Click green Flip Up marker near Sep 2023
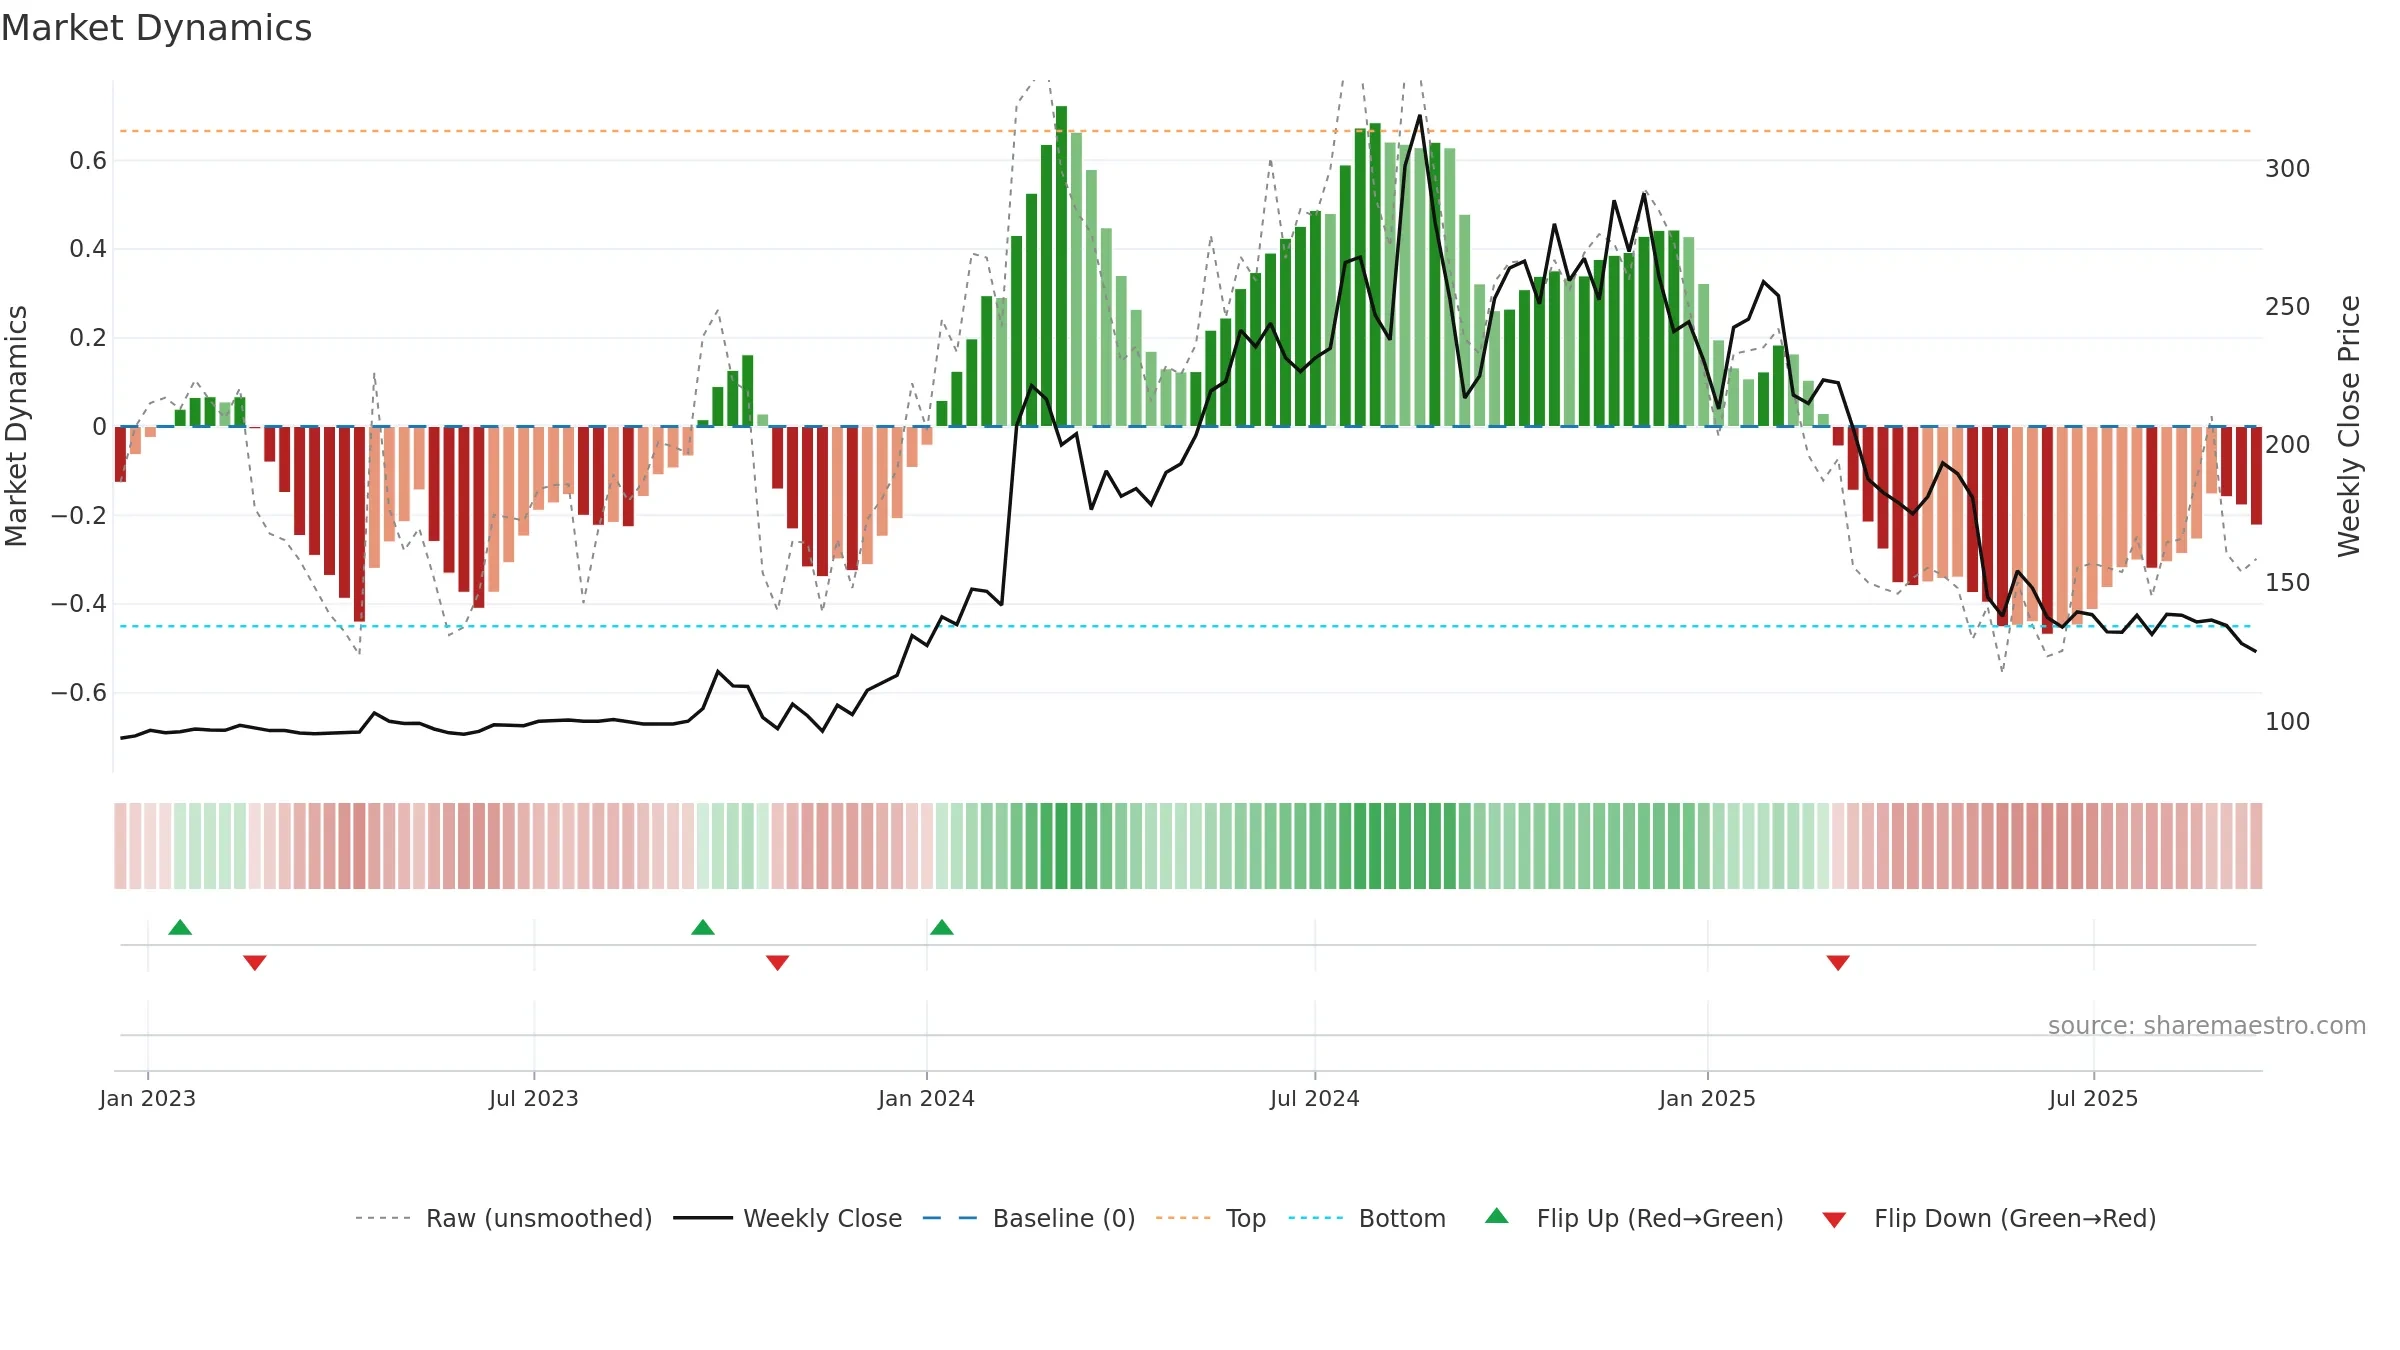The width and height of the screenshot is (2400, 1350). click(703, 927)
